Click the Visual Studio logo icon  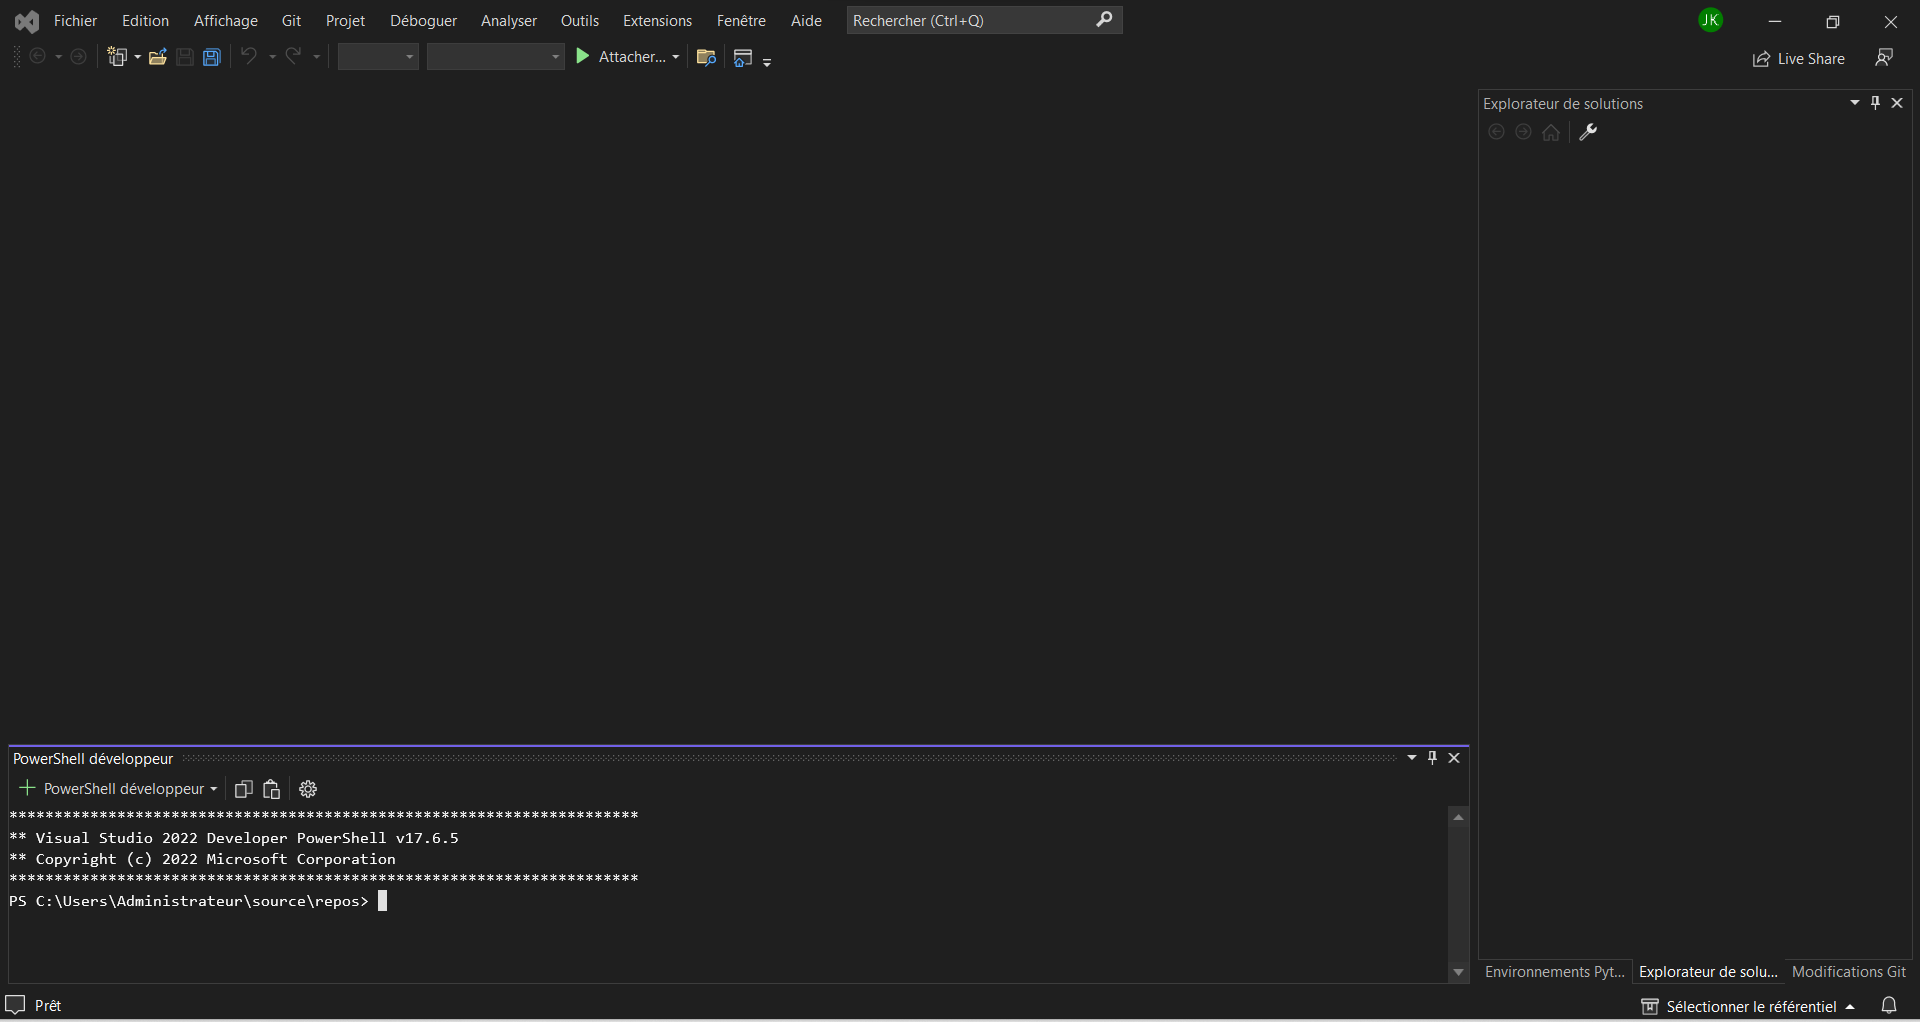tap(27, 21)
